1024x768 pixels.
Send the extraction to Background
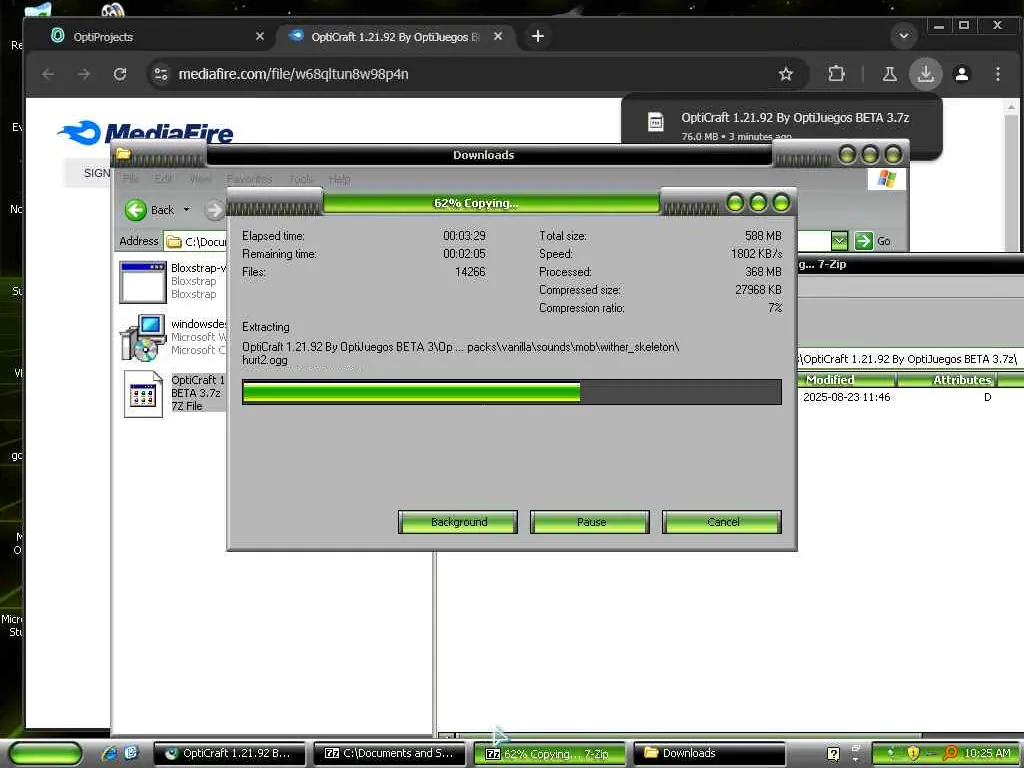pyautogui.click(x=458, y=522)
